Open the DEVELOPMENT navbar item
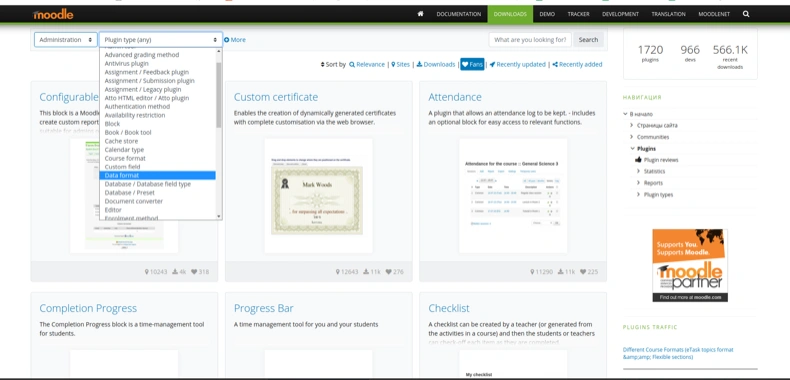 pos(620,14)
